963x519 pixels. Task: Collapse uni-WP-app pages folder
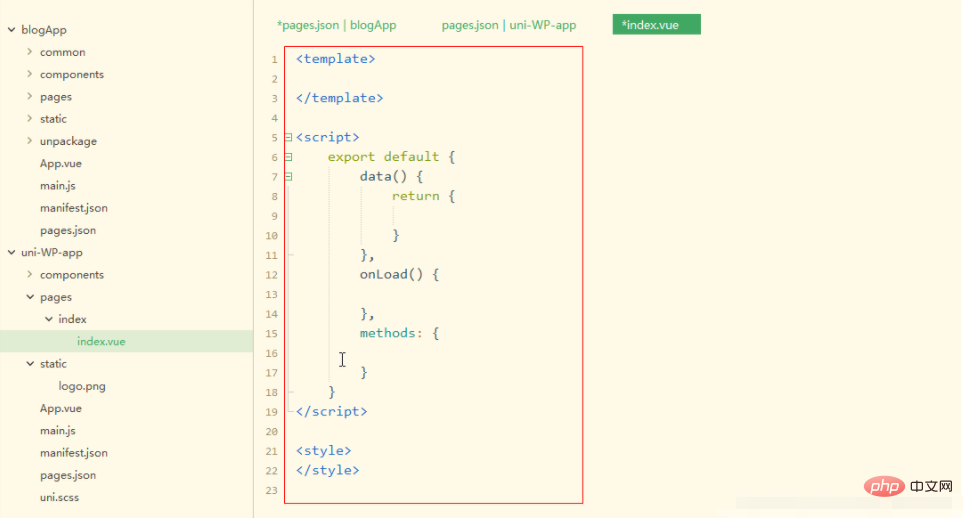coord(29,297)
